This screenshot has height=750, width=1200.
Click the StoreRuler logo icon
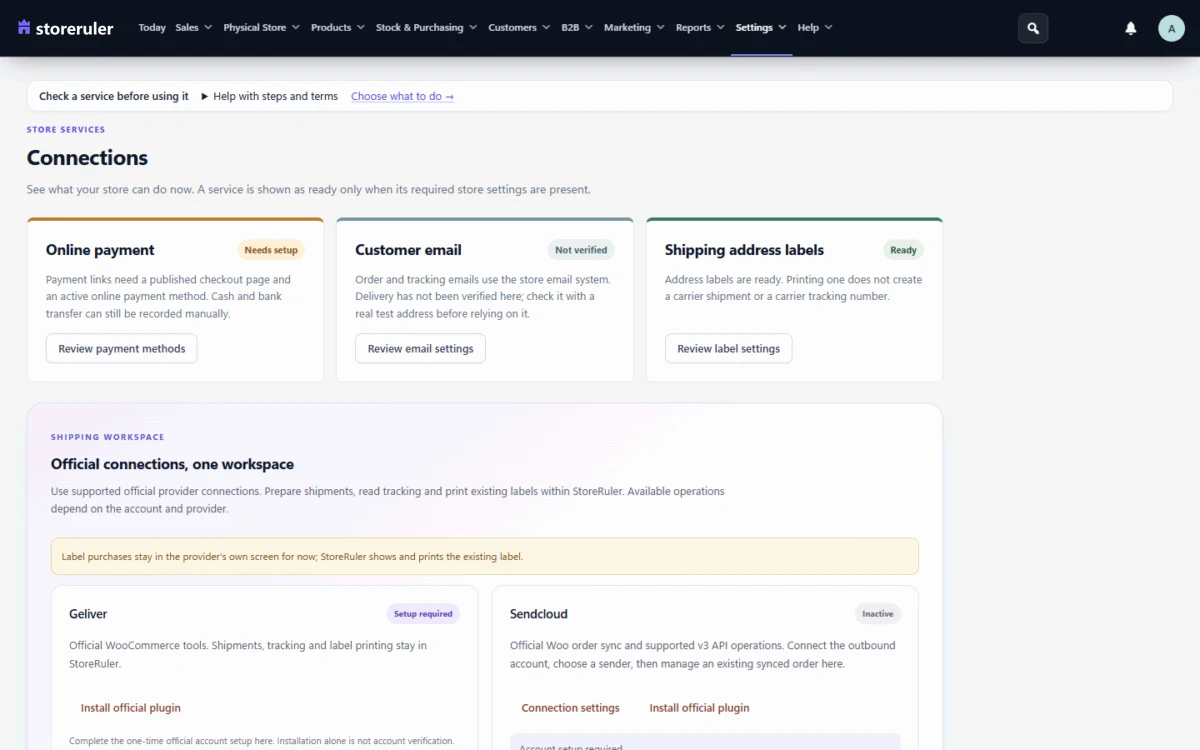[24, 28]
